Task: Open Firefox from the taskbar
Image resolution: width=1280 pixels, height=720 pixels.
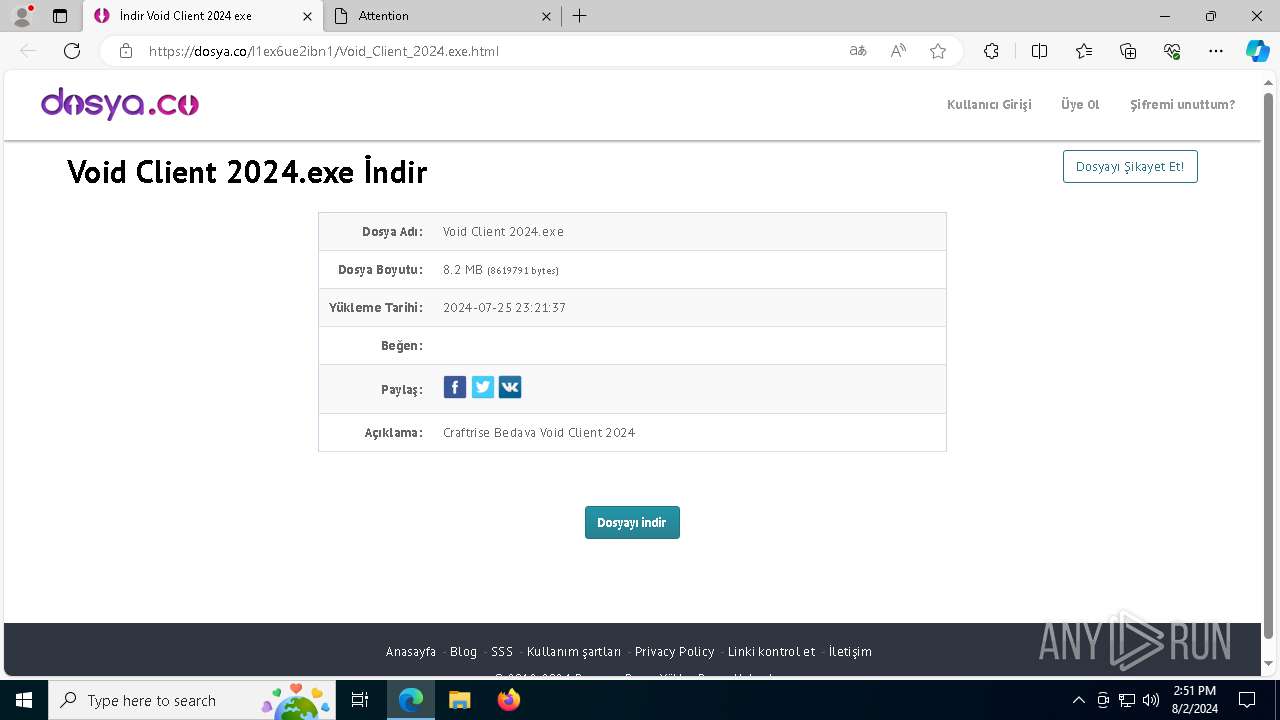Action: coord(508,700)
